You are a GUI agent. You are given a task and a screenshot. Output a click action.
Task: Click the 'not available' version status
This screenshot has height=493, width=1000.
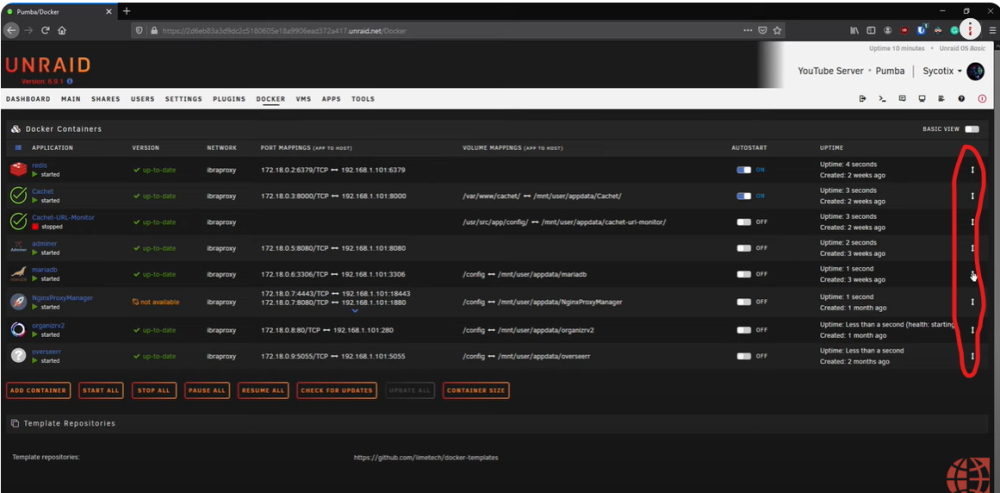click(156, 302)
